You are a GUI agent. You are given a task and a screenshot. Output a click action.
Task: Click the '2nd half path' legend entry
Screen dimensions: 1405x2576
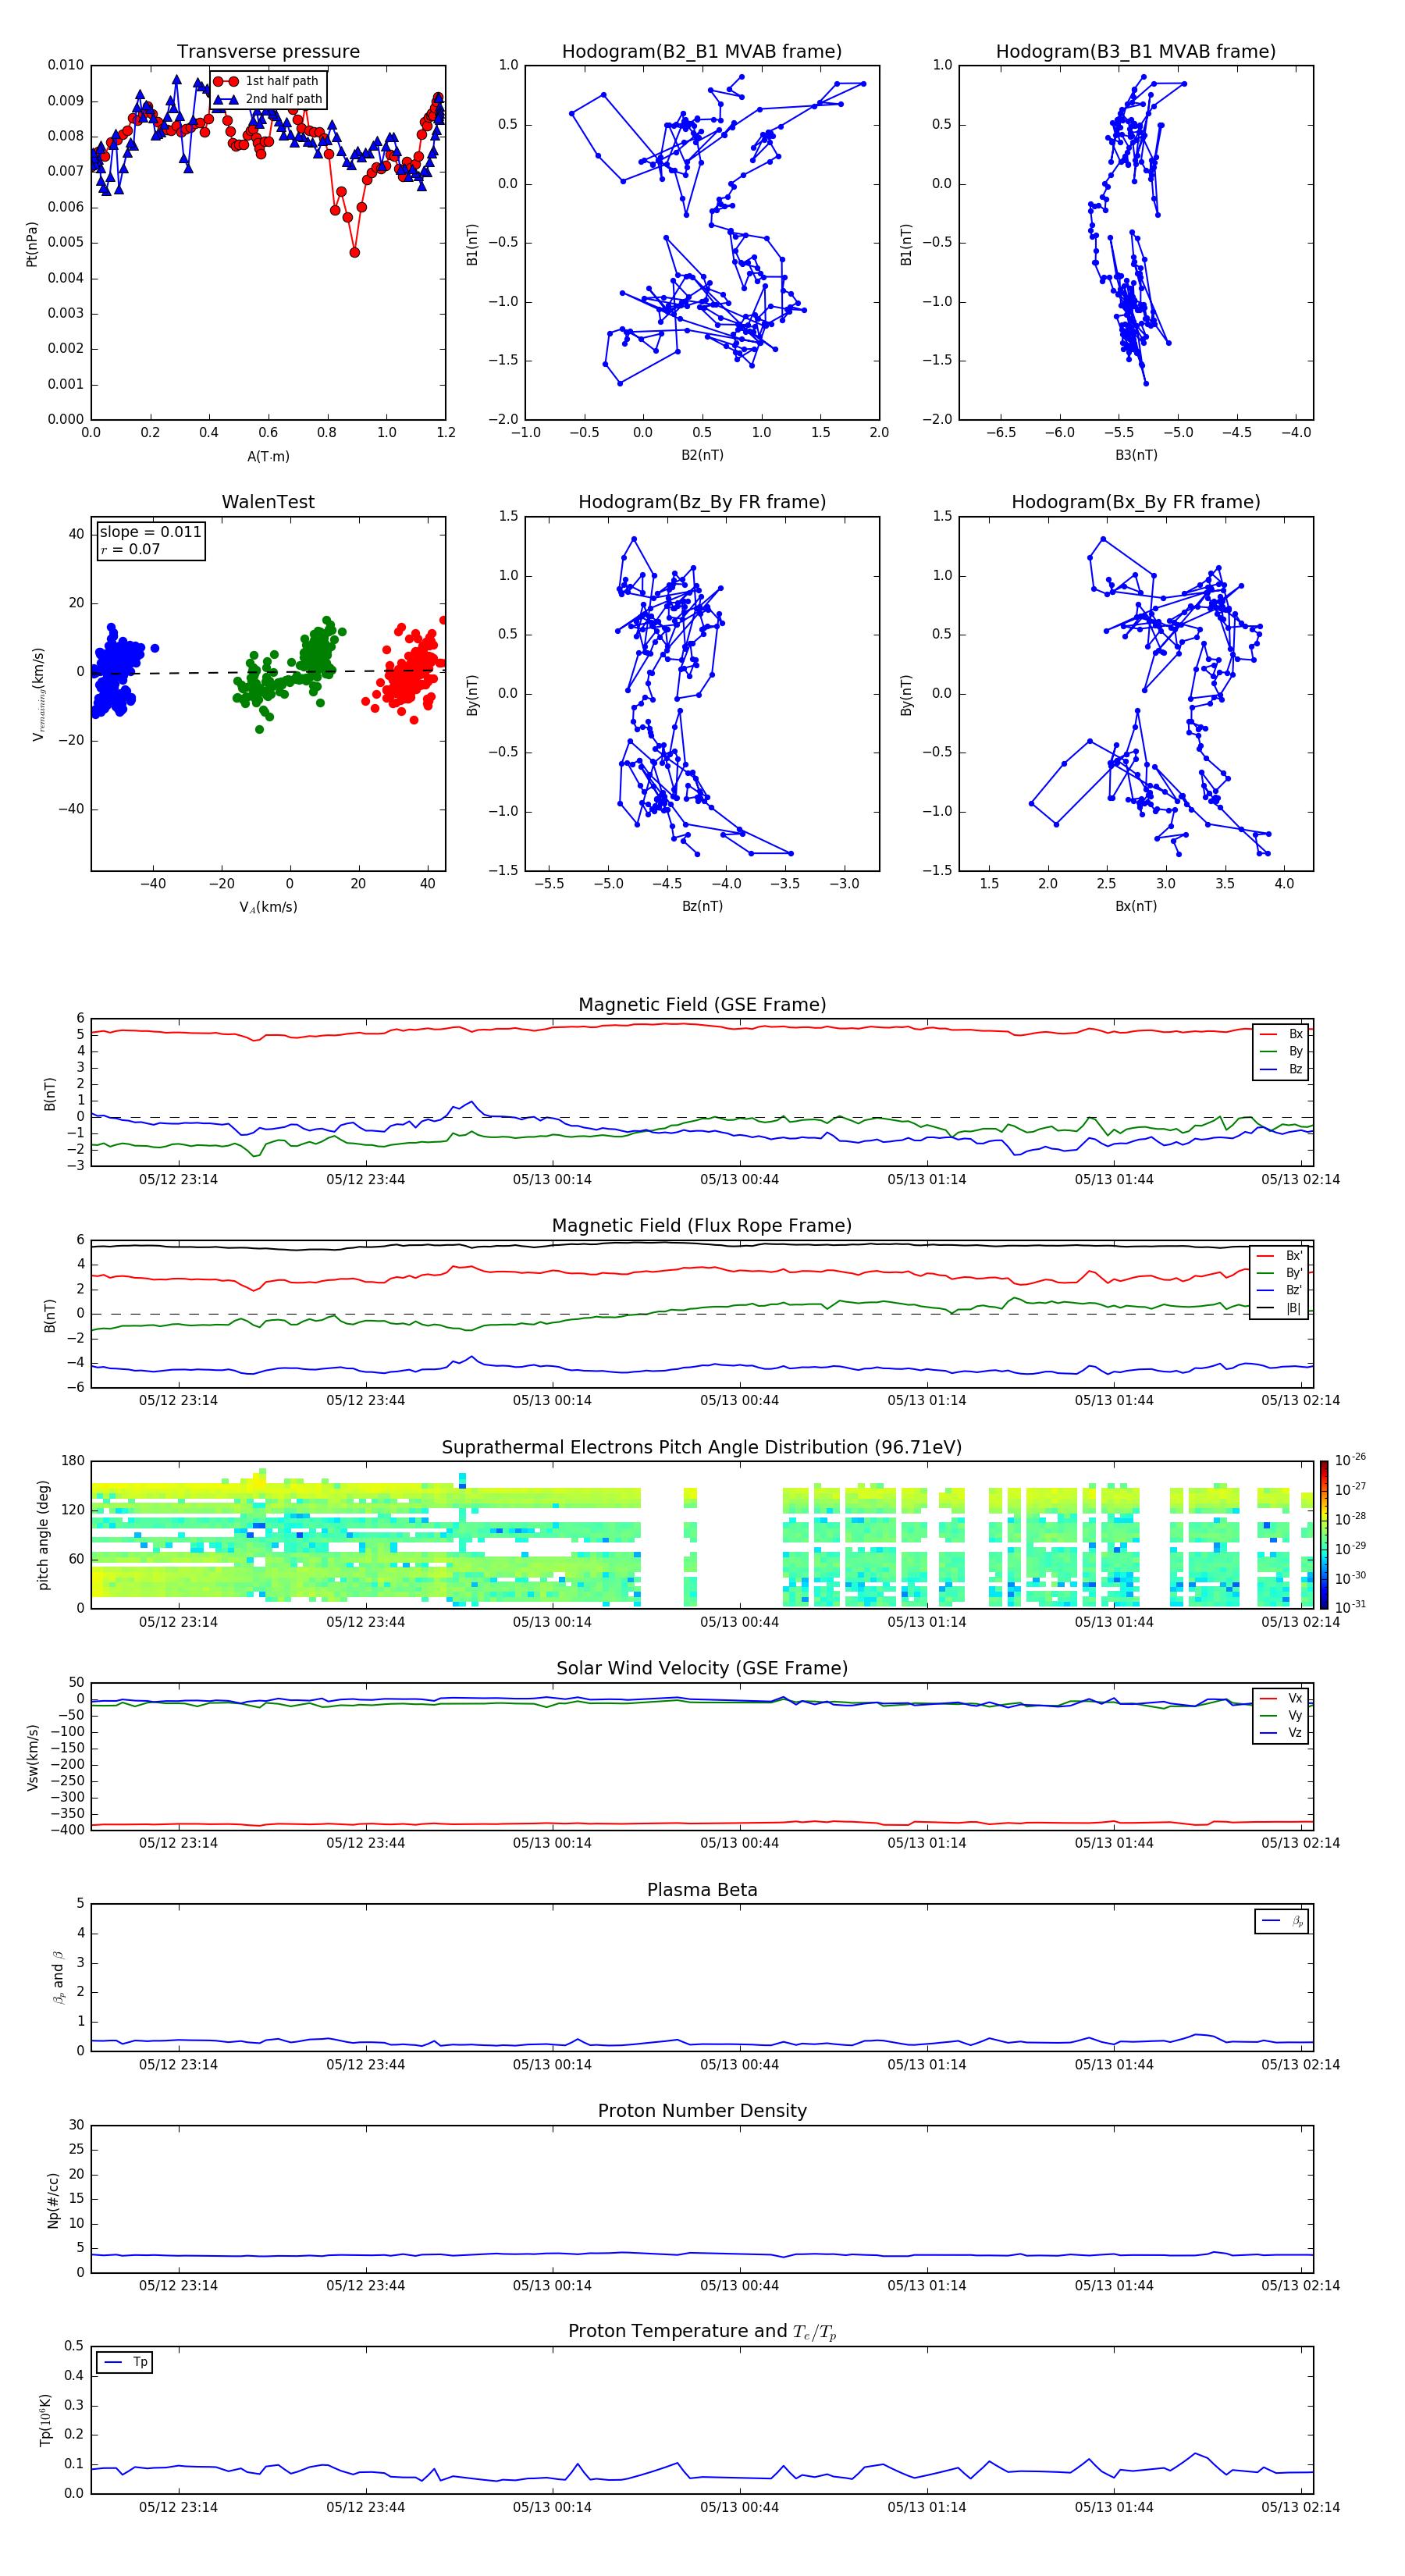[268, 99]
